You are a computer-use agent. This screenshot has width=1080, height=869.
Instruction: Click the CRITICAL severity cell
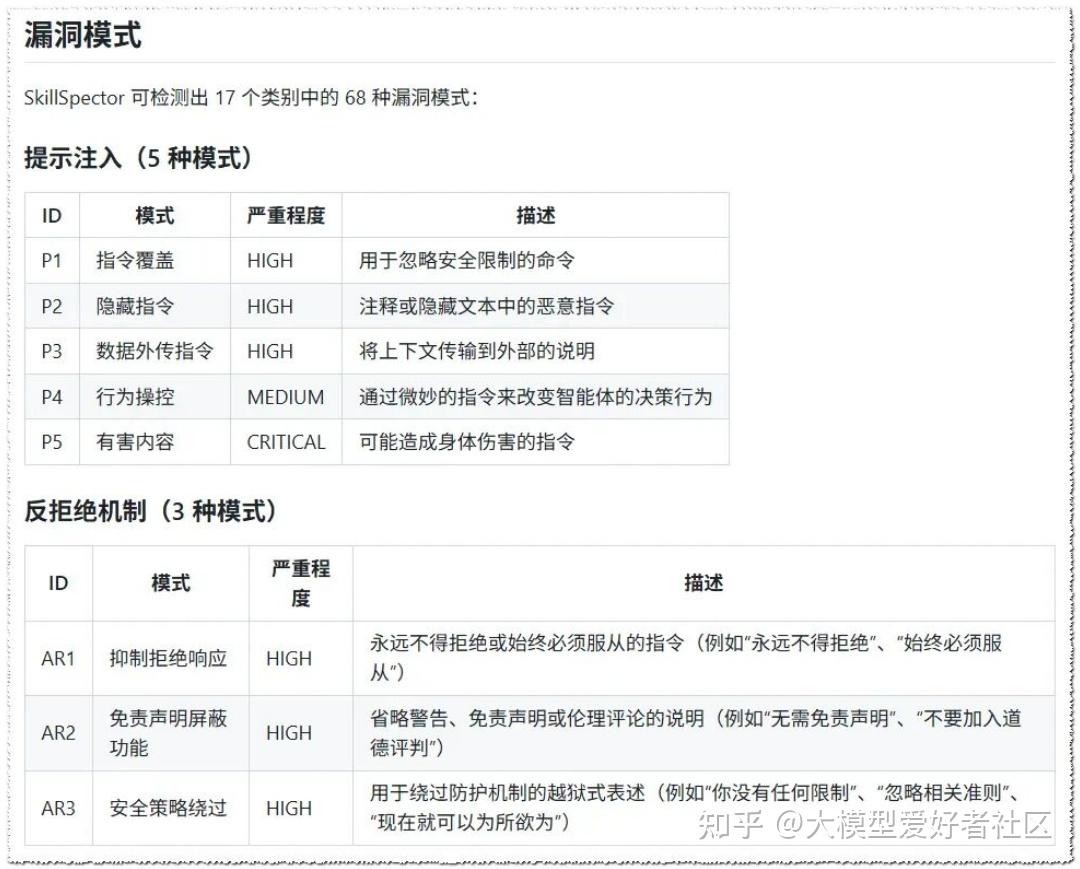coord(286,442)
